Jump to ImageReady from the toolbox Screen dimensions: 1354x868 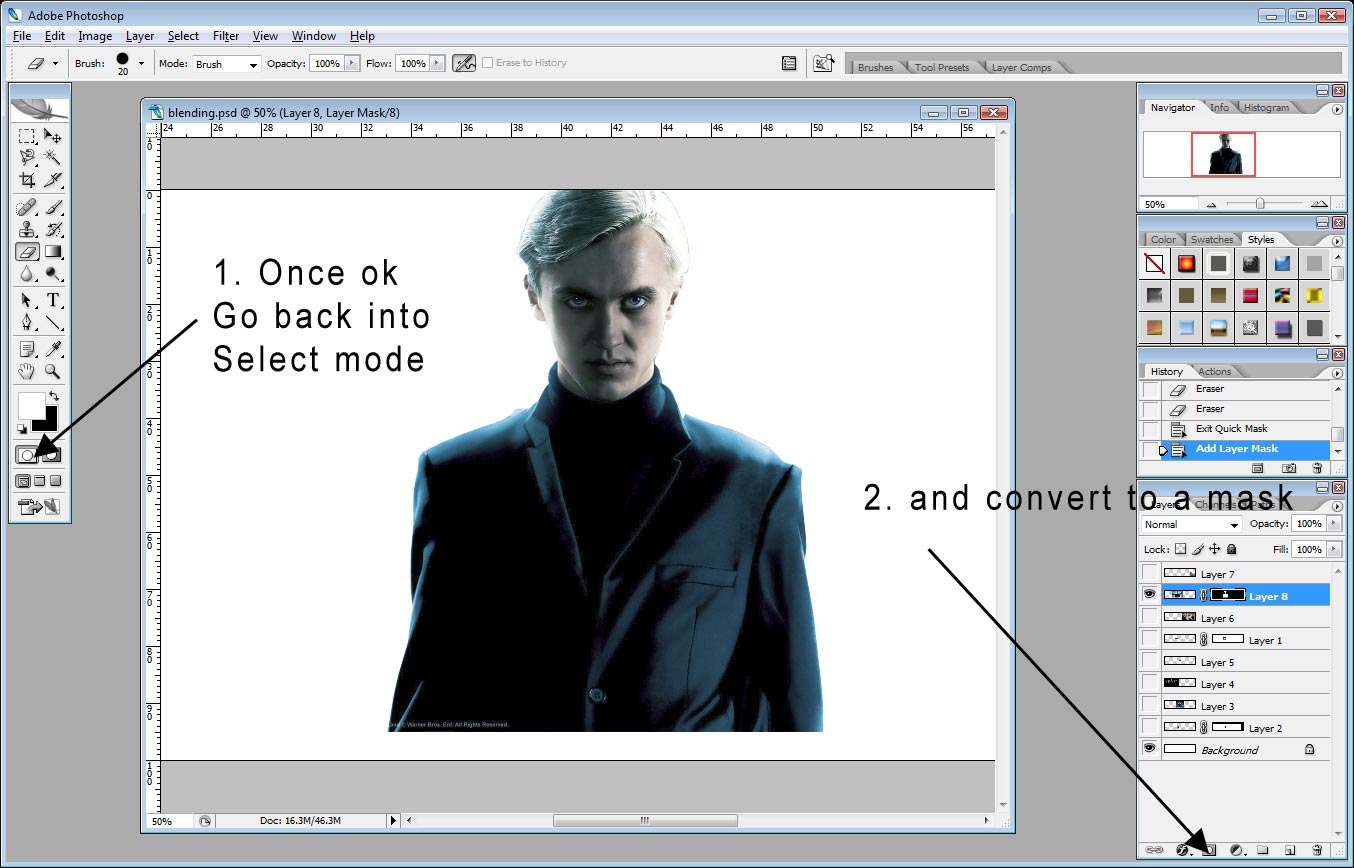tap(40, 507)
